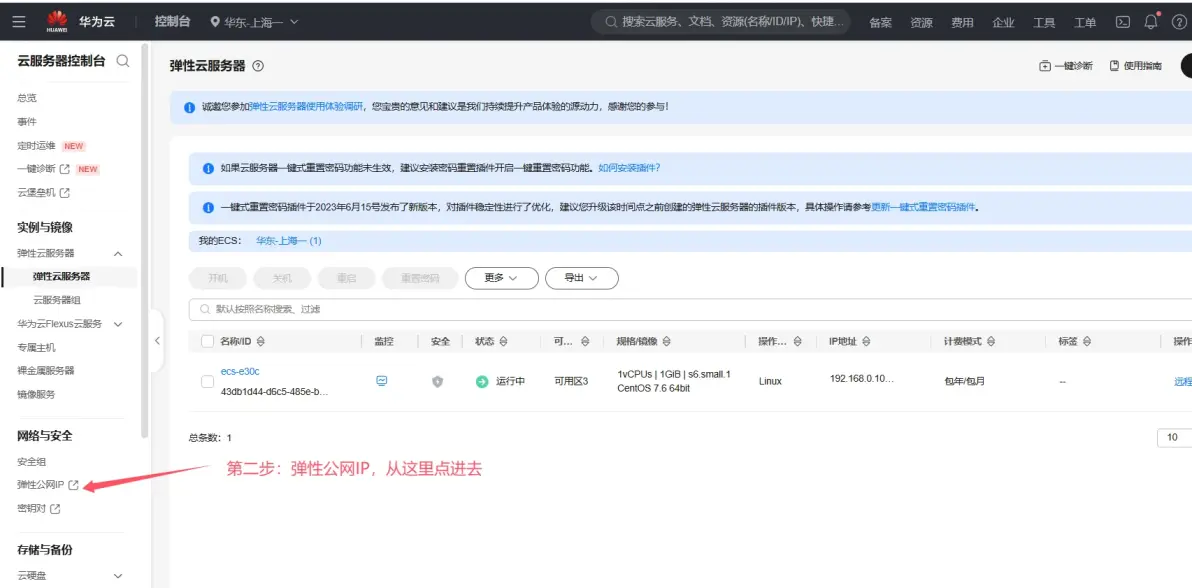The image size is (1192, 588).
Task: Open 一键诊断 in sidebar
Action: 37,169
